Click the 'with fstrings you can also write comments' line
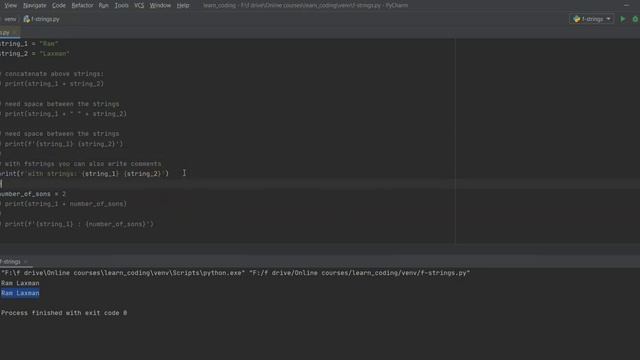 tap(81, 164)
